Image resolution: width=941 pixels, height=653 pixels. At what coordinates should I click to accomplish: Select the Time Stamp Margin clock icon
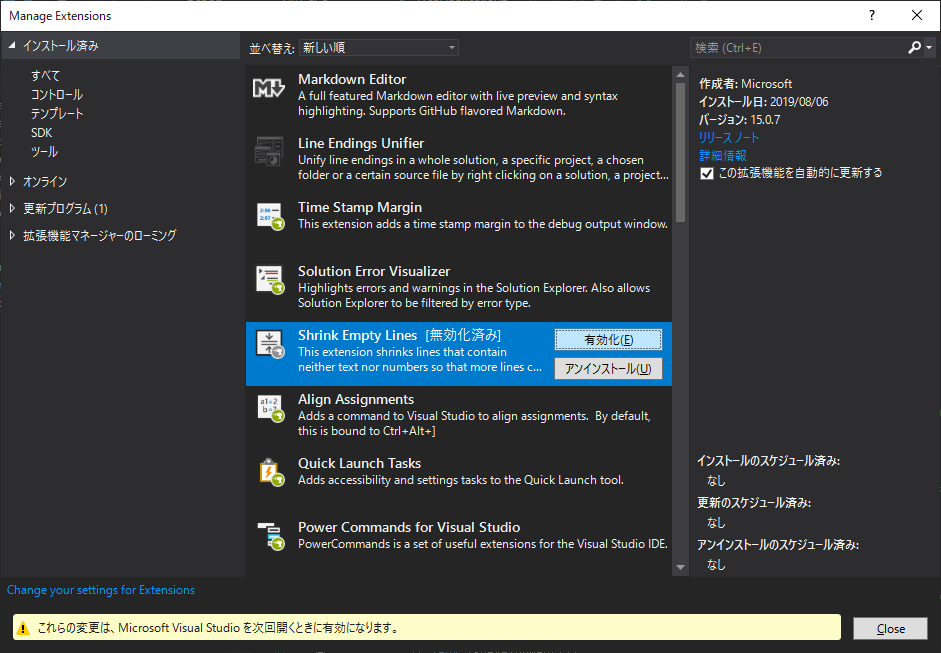point(267,216)
